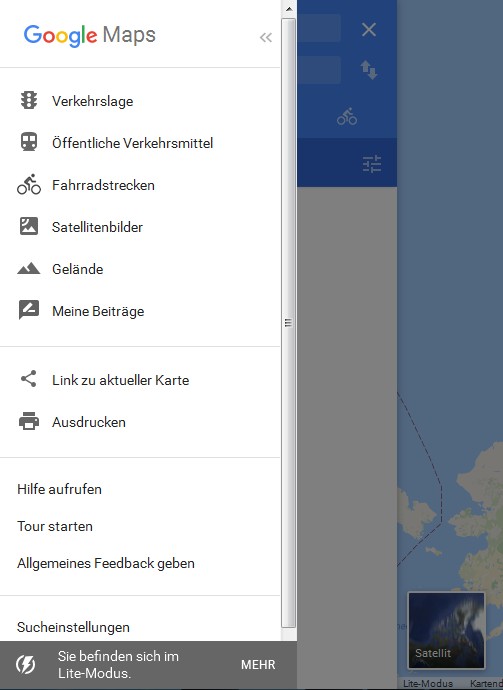This screenshot has width=503, height=690.
Task: Click the scrollbar up arrow
Action: pos(289,8)
